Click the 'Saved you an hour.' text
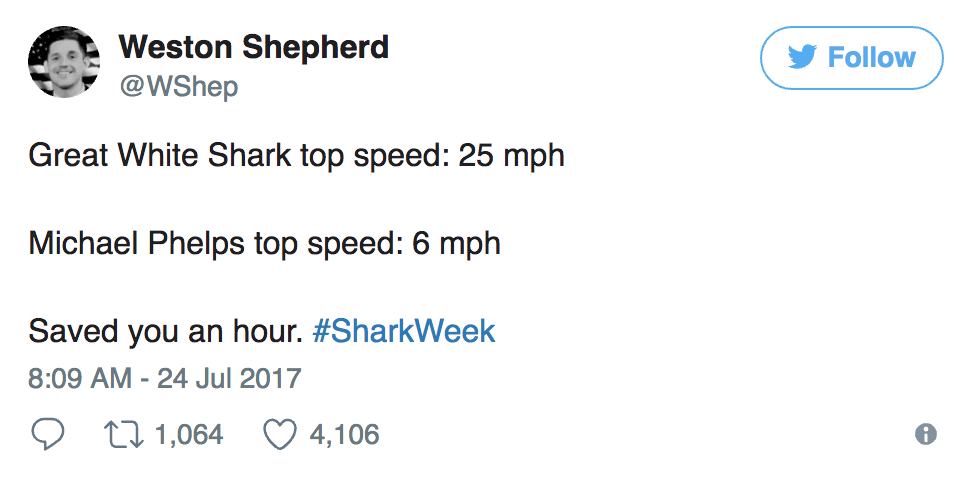976x478 pixels. tap(165, 331)
